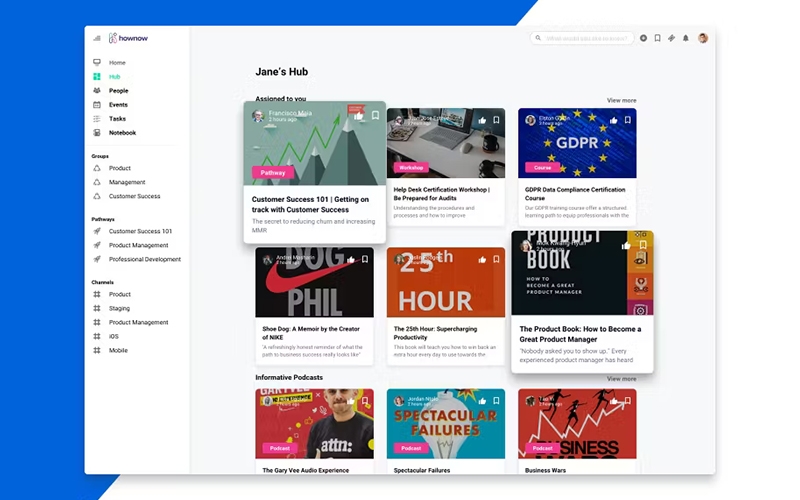800x500 pixels.
Task: Bookmark the Customer Success 101 pathway card
Action: 375,115
